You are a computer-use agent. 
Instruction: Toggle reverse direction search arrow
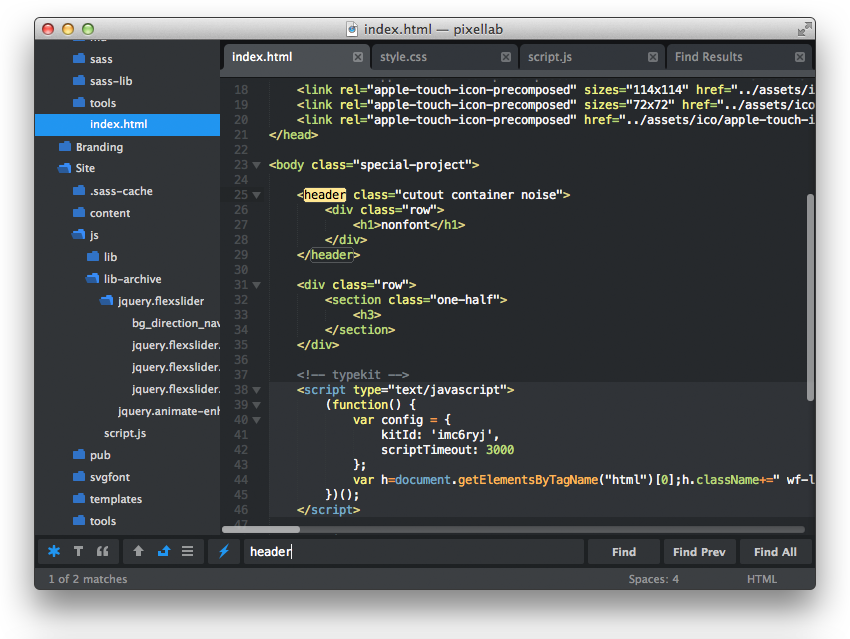pyautogui.click(x=138, y=551)
